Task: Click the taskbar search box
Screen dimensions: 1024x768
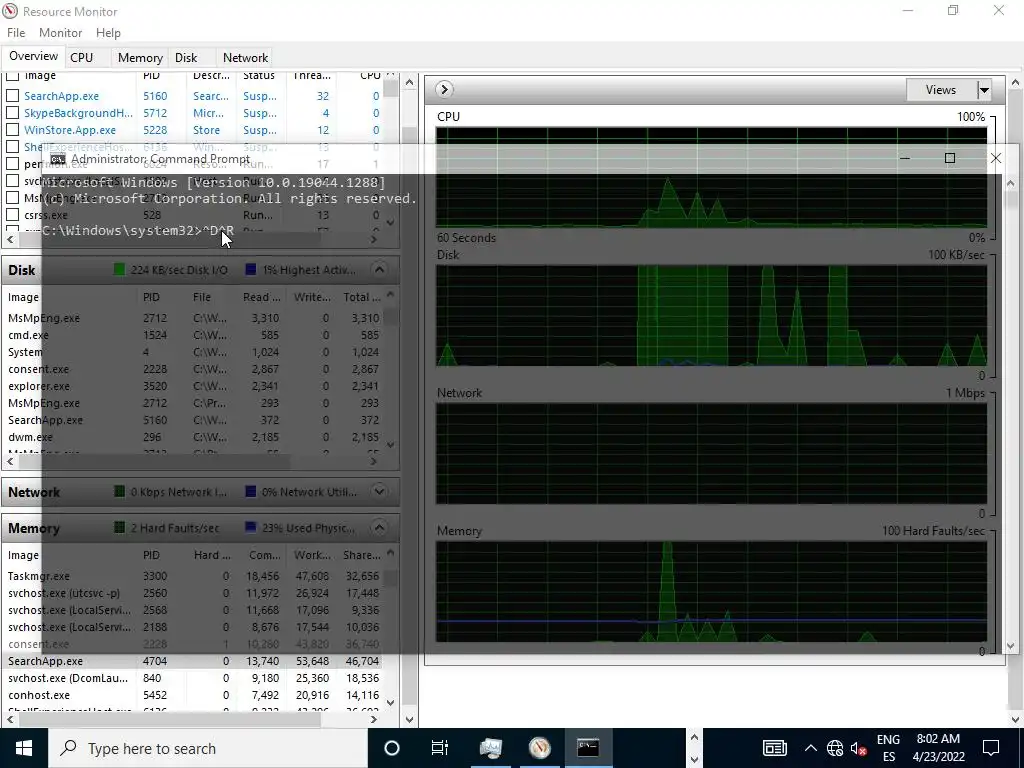Action: [x=208, y=748]
